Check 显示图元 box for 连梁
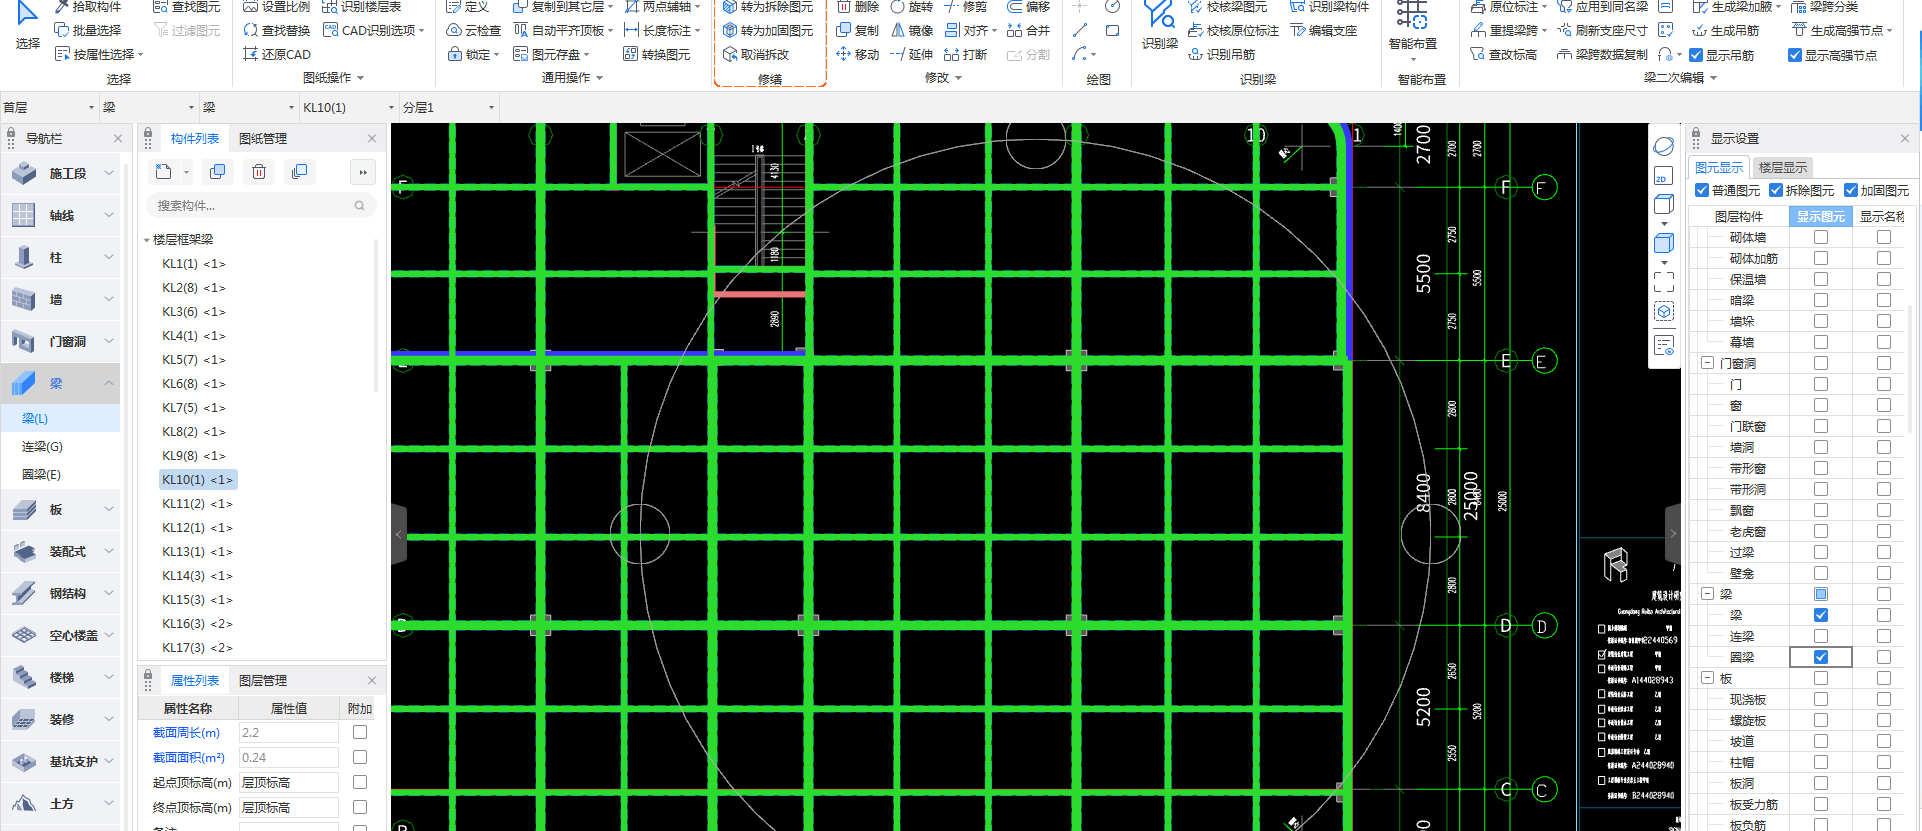This screenshot has height=831, width=1922. coord(1821,636)
